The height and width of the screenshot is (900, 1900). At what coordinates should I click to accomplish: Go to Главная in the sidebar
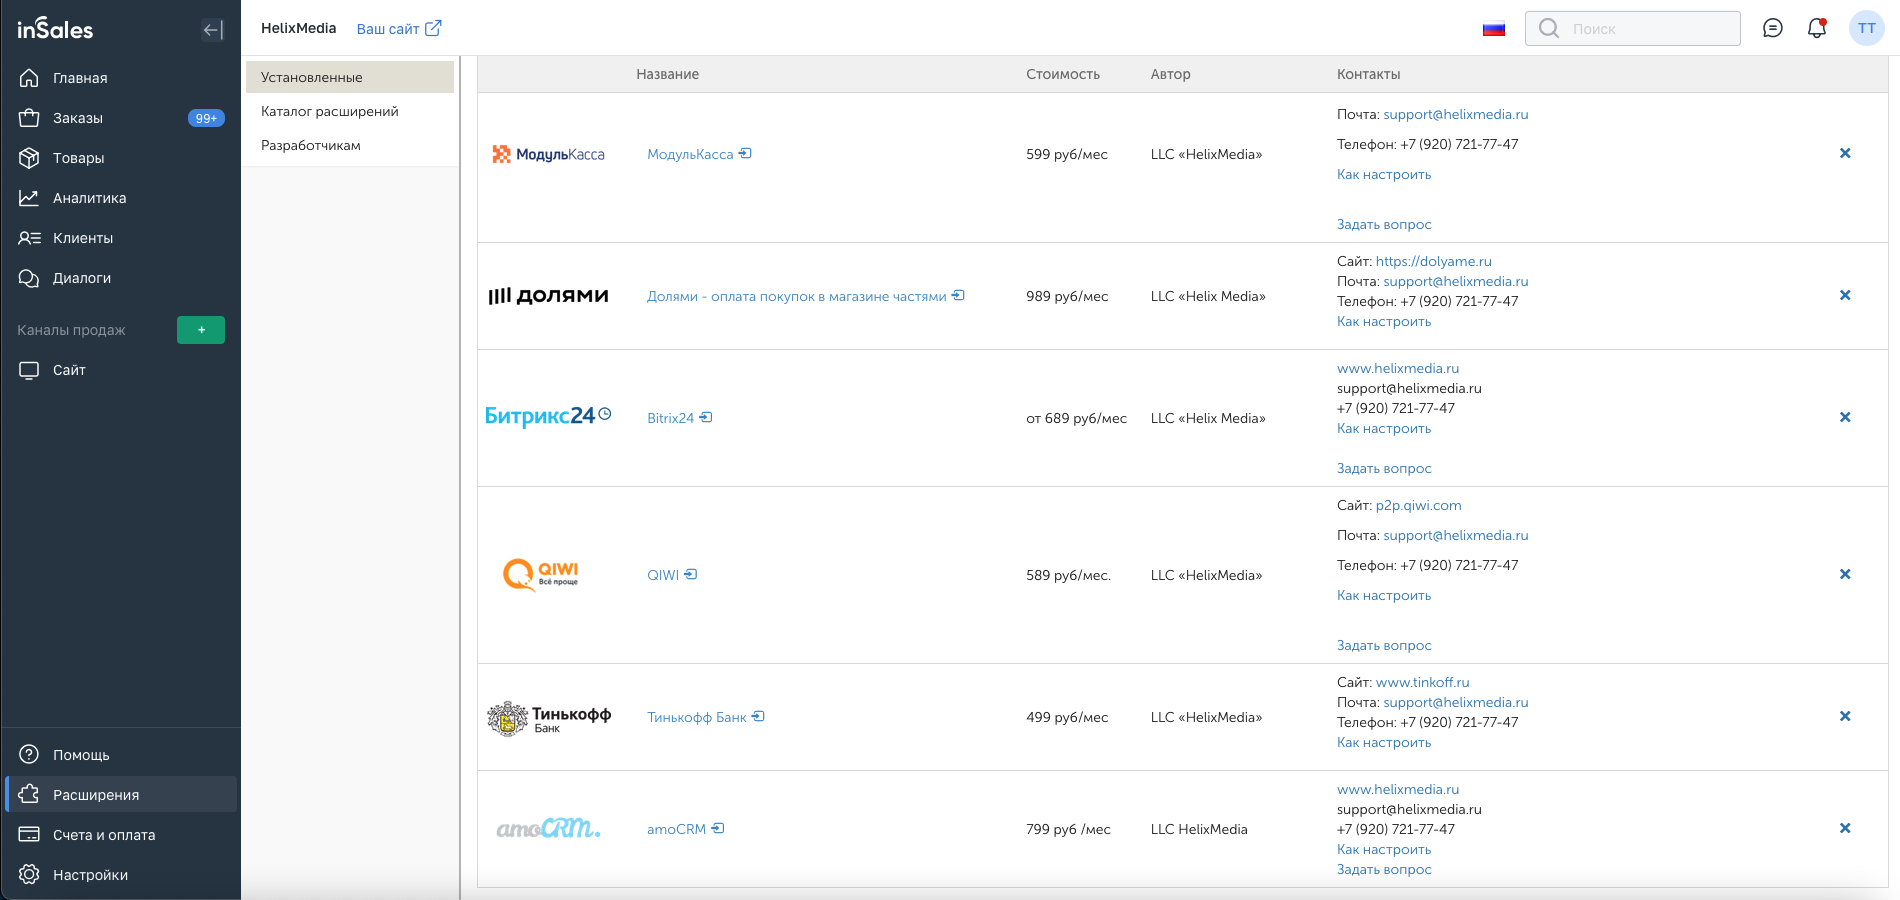coord(120,78)
